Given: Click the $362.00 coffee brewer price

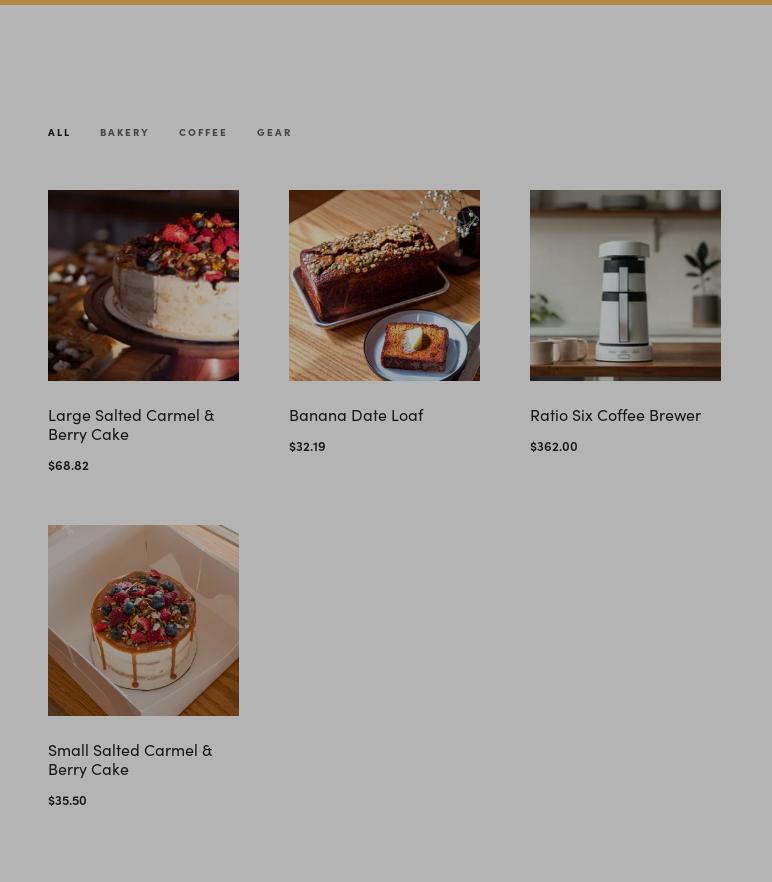Looking at the screenshot, I should click(x=554, y=446).
